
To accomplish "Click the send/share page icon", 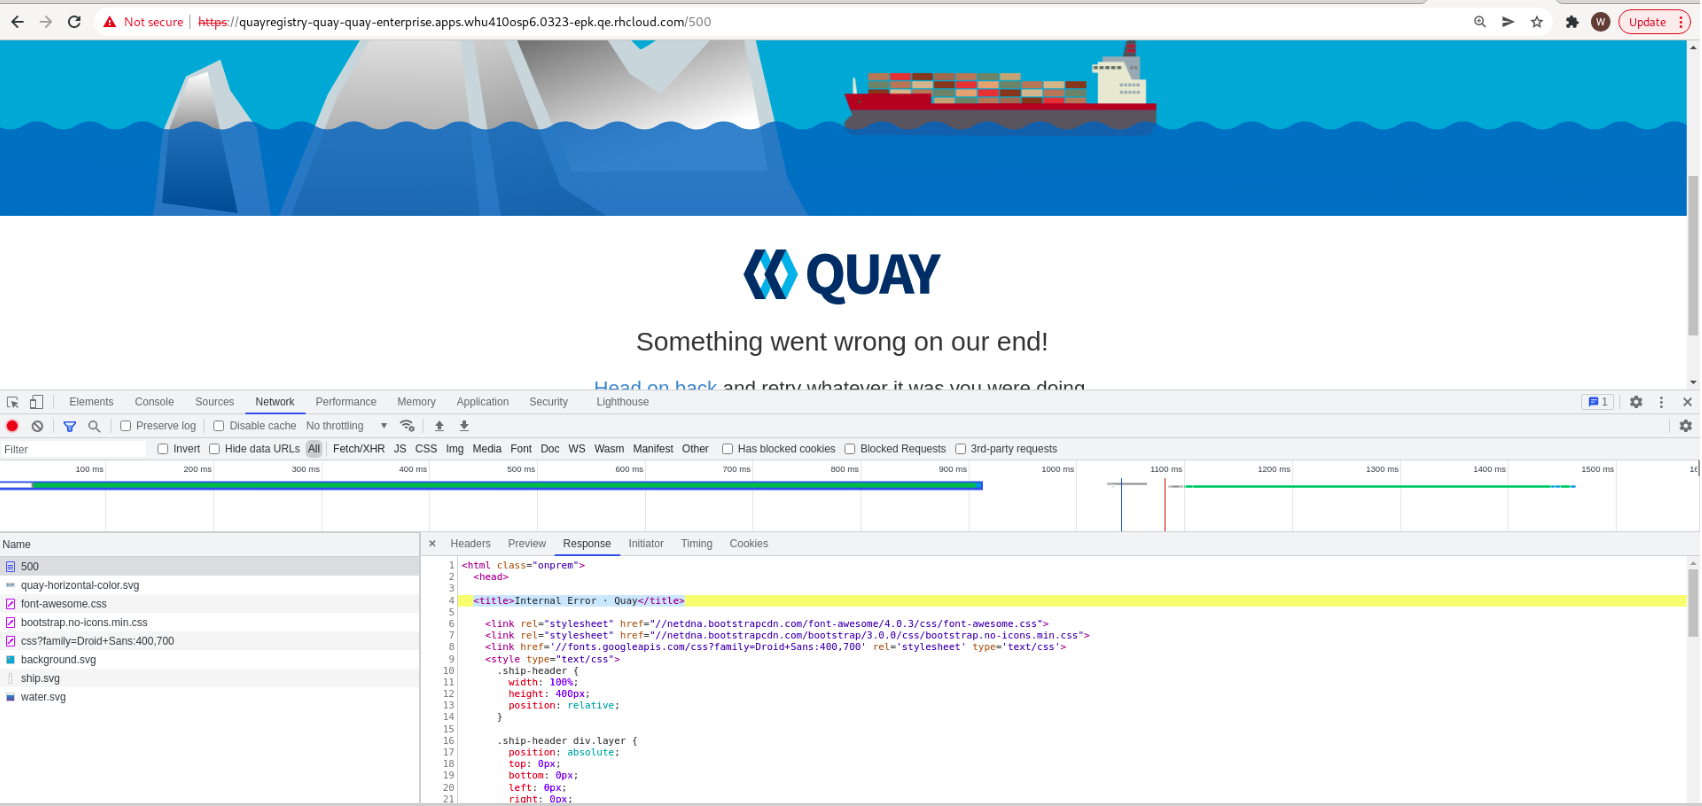I will (x=1508, y=22).
